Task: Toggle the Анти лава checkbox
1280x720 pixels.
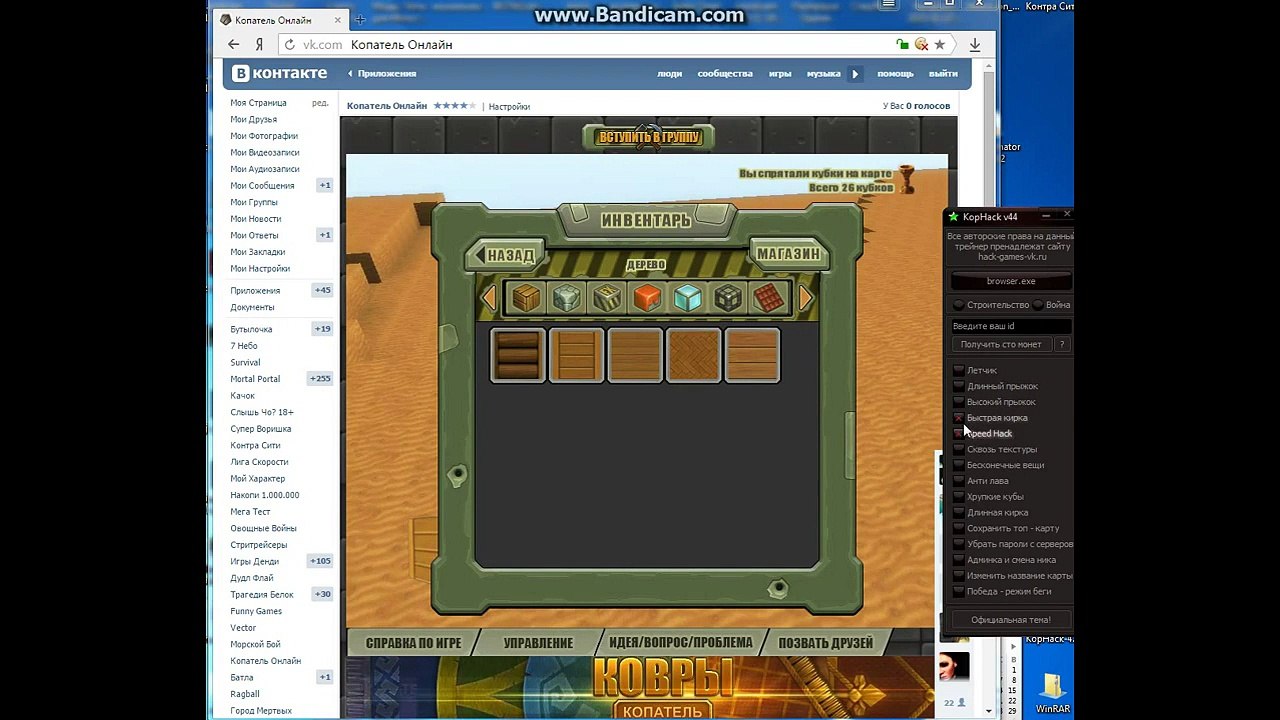Action: pyautogui.click(x=959, y=481)
